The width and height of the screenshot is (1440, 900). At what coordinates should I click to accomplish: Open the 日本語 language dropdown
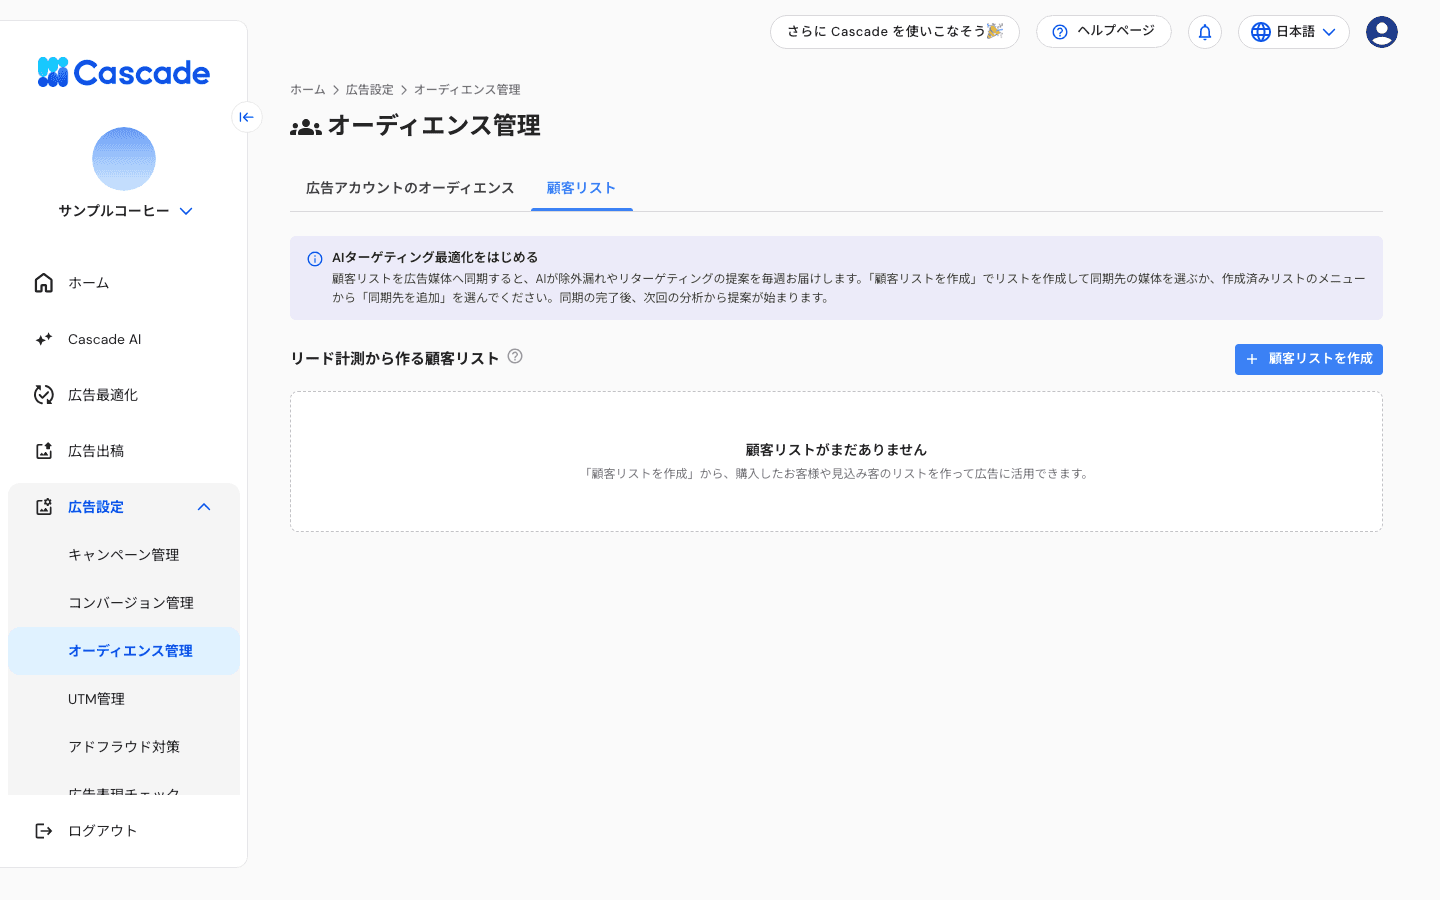[1294, 32]
